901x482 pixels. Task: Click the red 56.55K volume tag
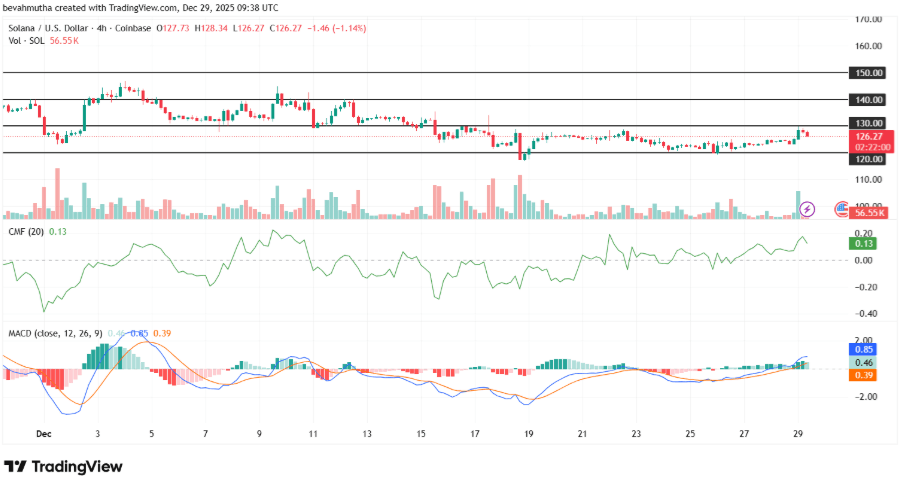click(x=869, y=213)
